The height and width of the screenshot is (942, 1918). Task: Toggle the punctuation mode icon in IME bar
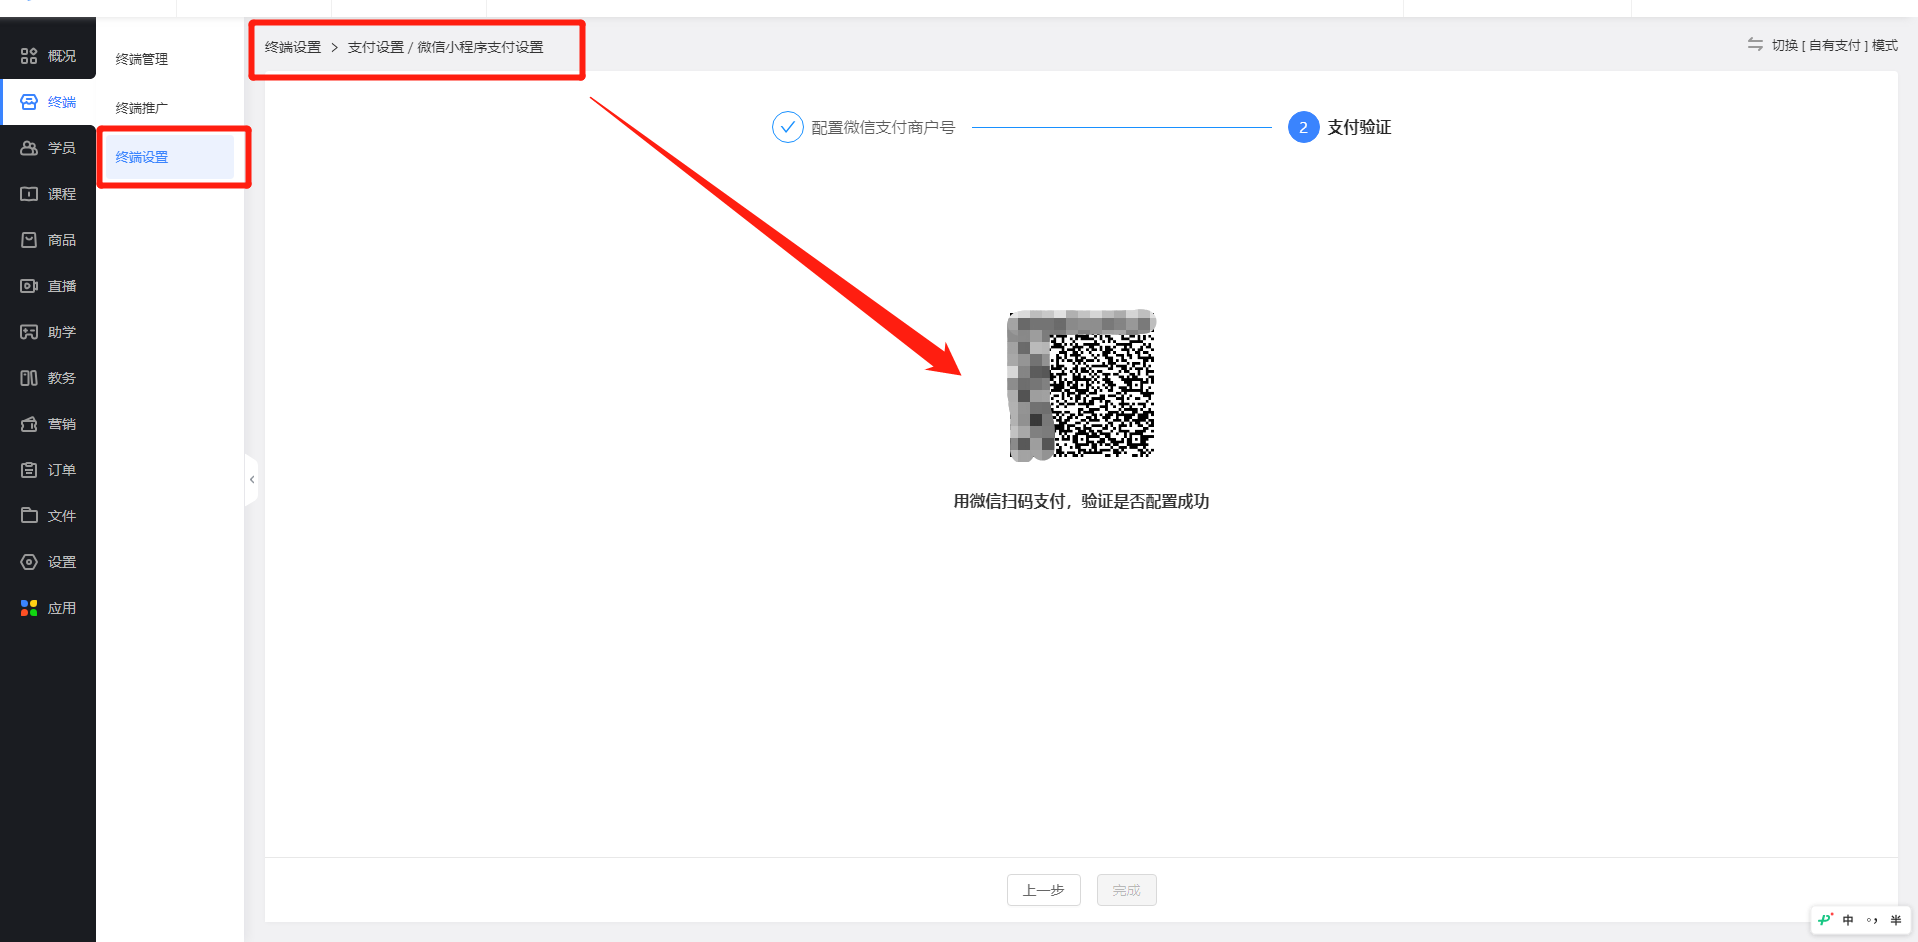1872,920
